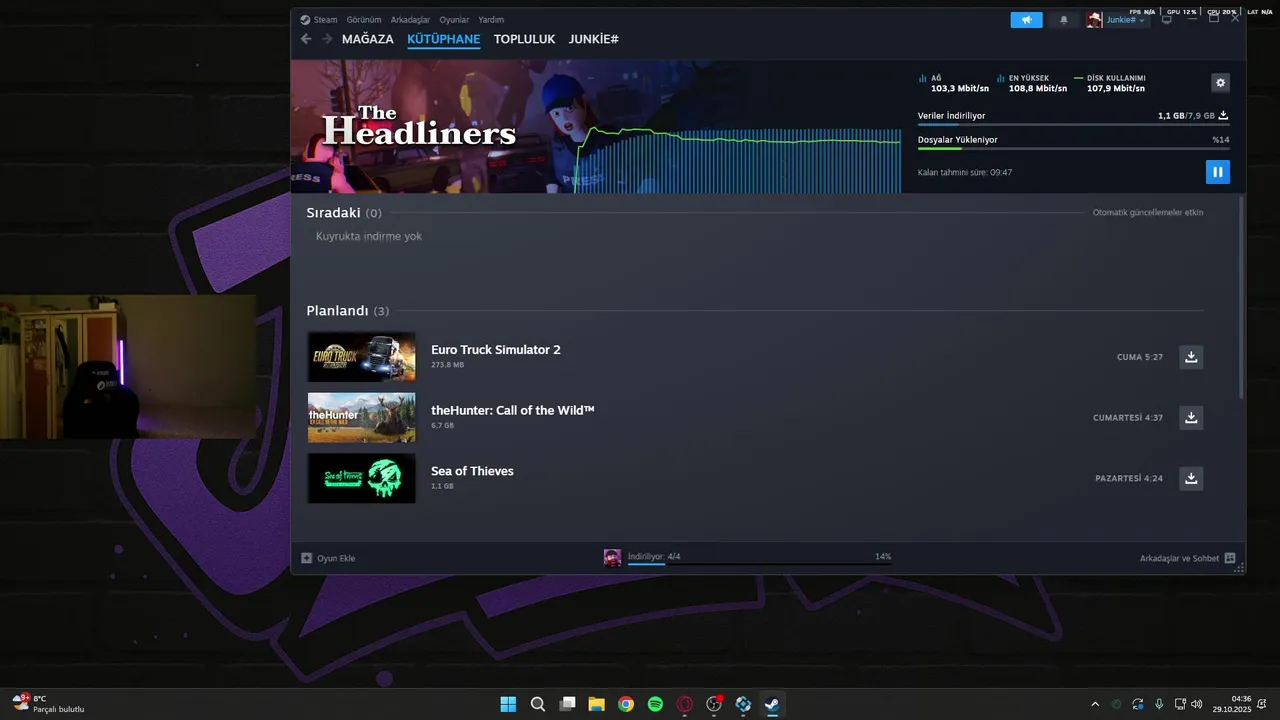Open Opera GX from the taskbar
The width and height of the screenshot is (1280, 720).
[685, 704]
